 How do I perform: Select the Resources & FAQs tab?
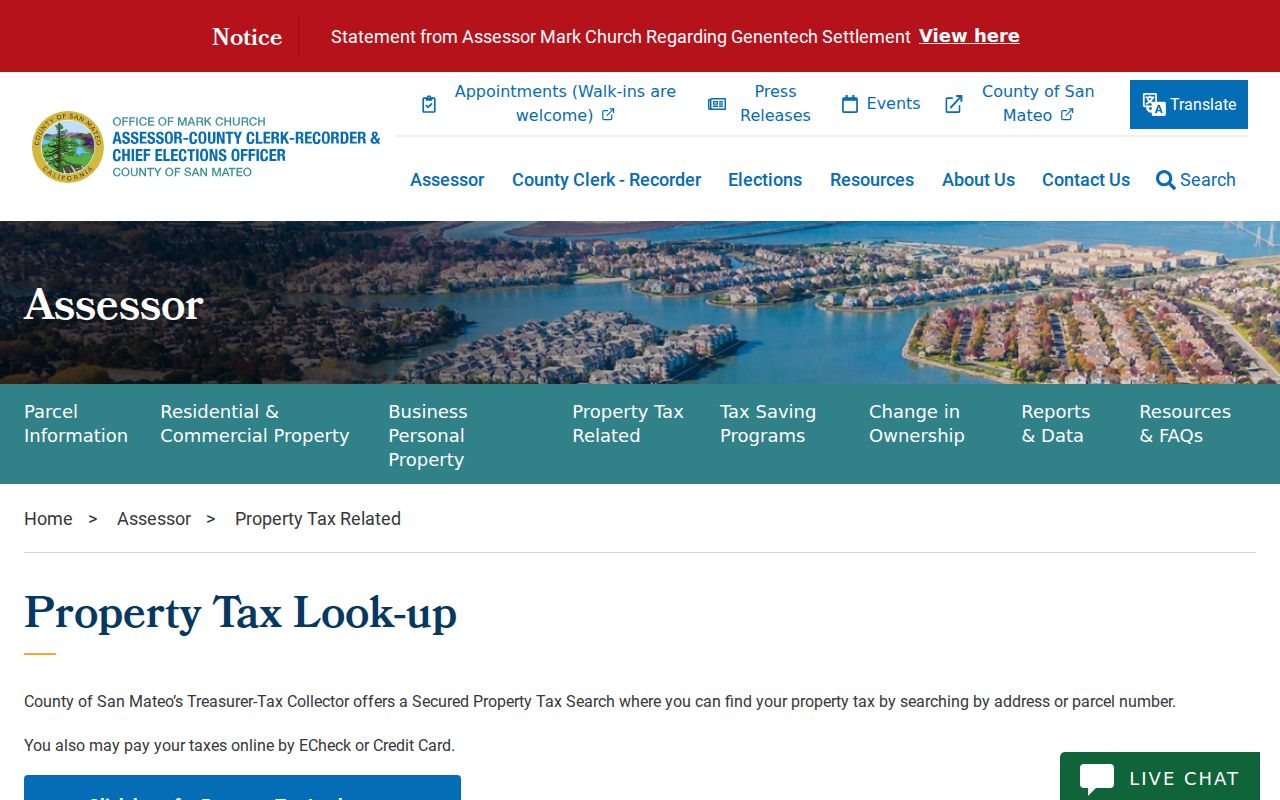1185,424
